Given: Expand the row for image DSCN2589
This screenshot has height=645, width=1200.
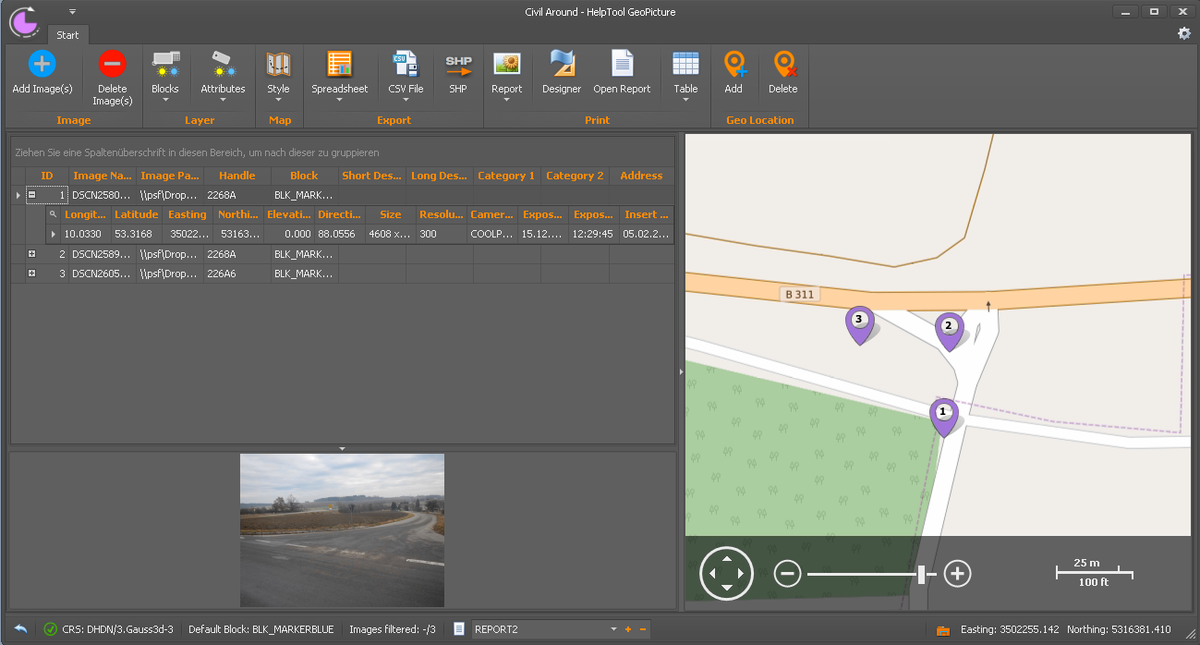Looking at the screenshot, I should [31, 254].
